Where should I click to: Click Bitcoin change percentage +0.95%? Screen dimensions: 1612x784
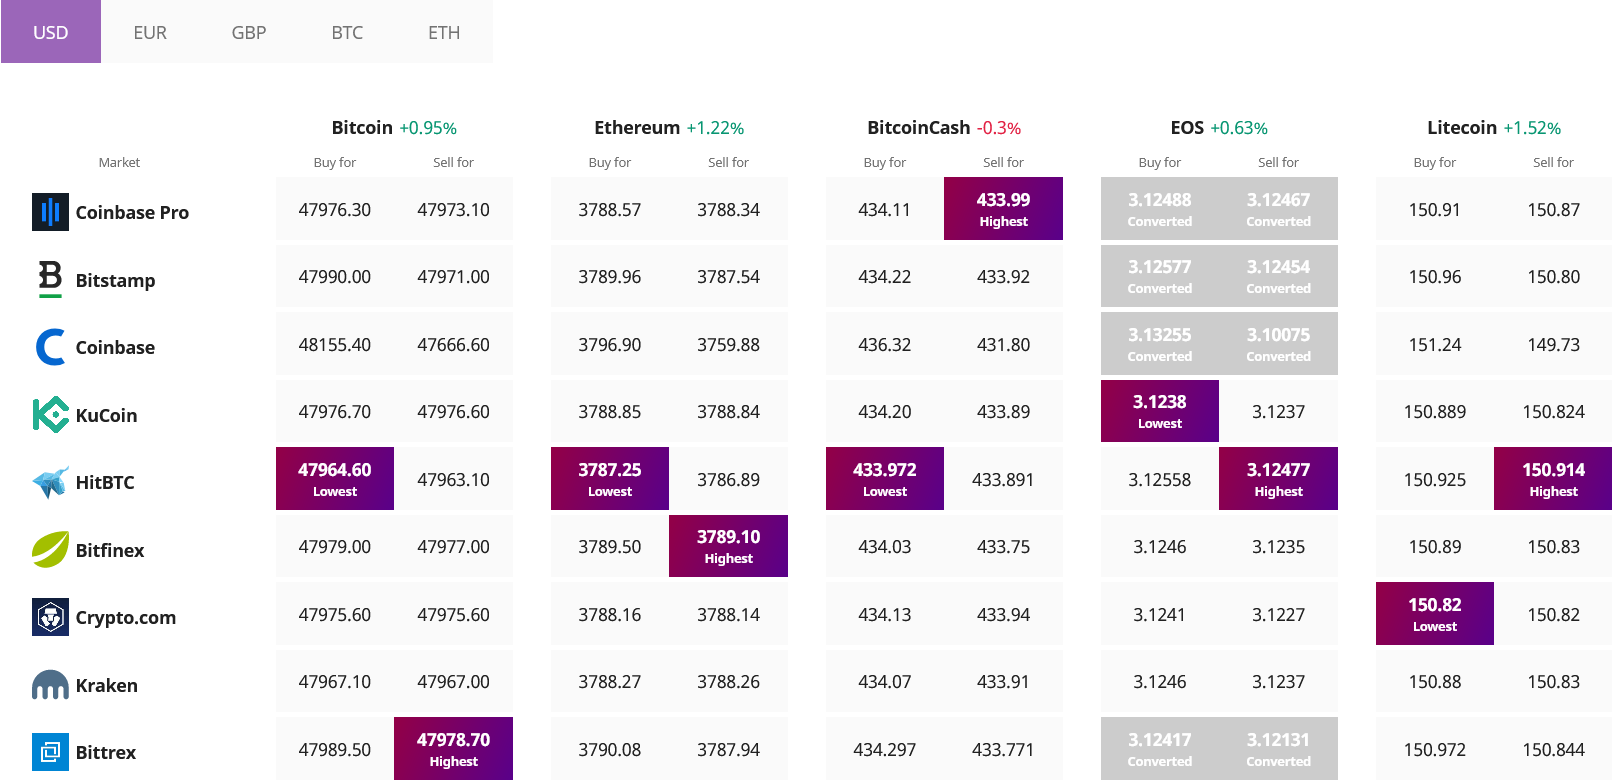(x=428, y=128)
